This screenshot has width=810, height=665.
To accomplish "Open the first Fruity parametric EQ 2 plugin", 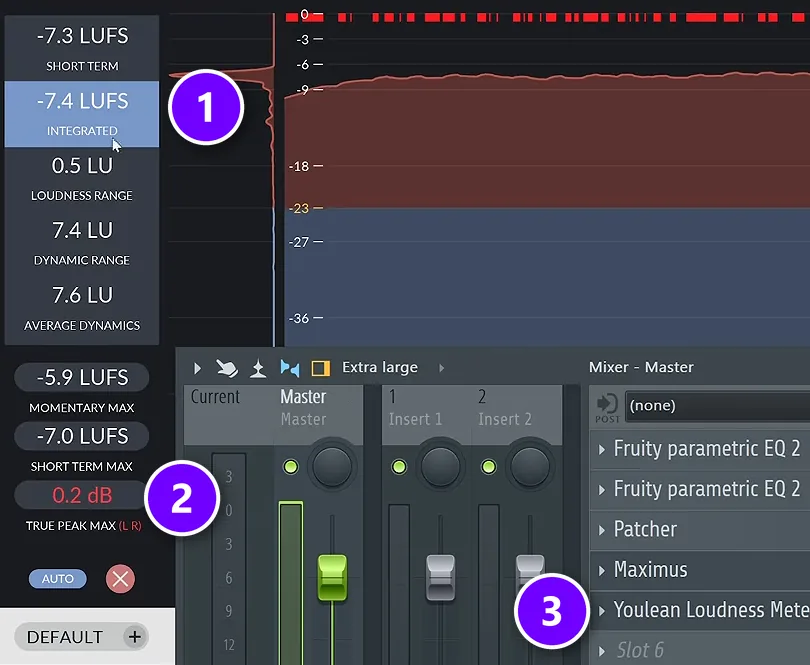I will click(x=707, y=449).
